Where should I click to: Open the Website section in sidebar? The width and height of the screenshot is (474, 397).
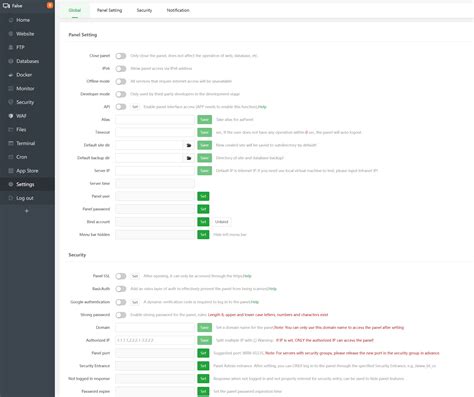click(x=27, y=34)
